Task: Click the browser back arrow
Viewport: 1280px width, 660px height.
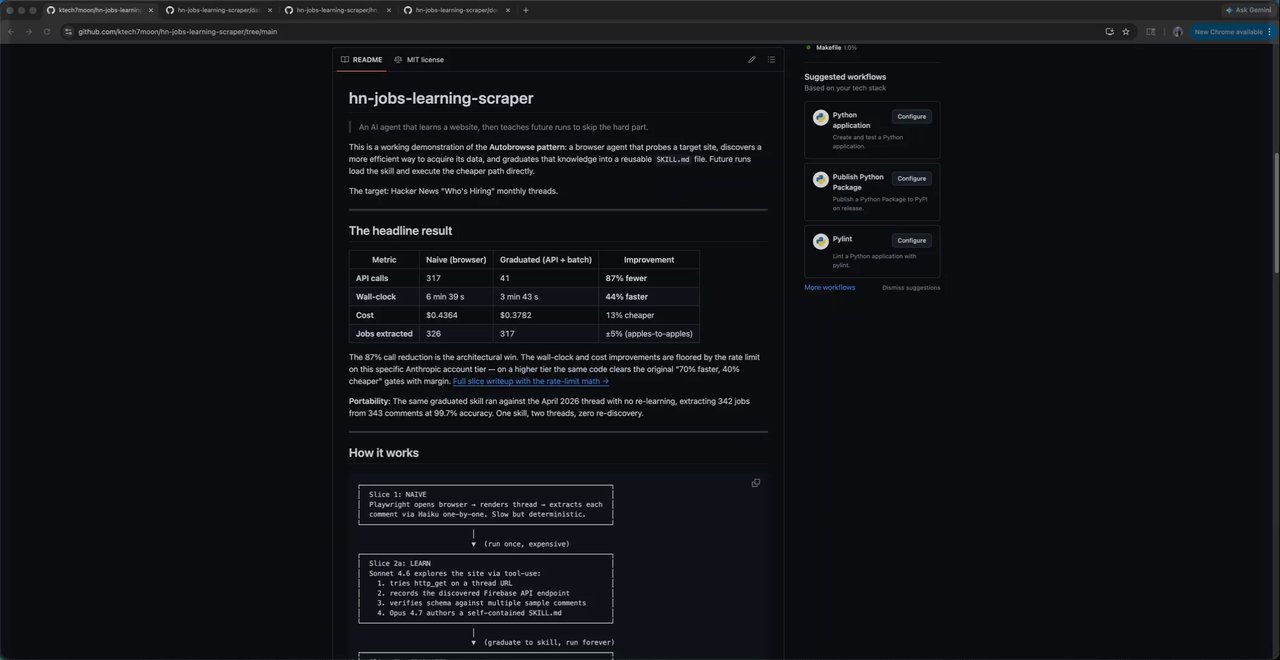Action: pos(11,32)
